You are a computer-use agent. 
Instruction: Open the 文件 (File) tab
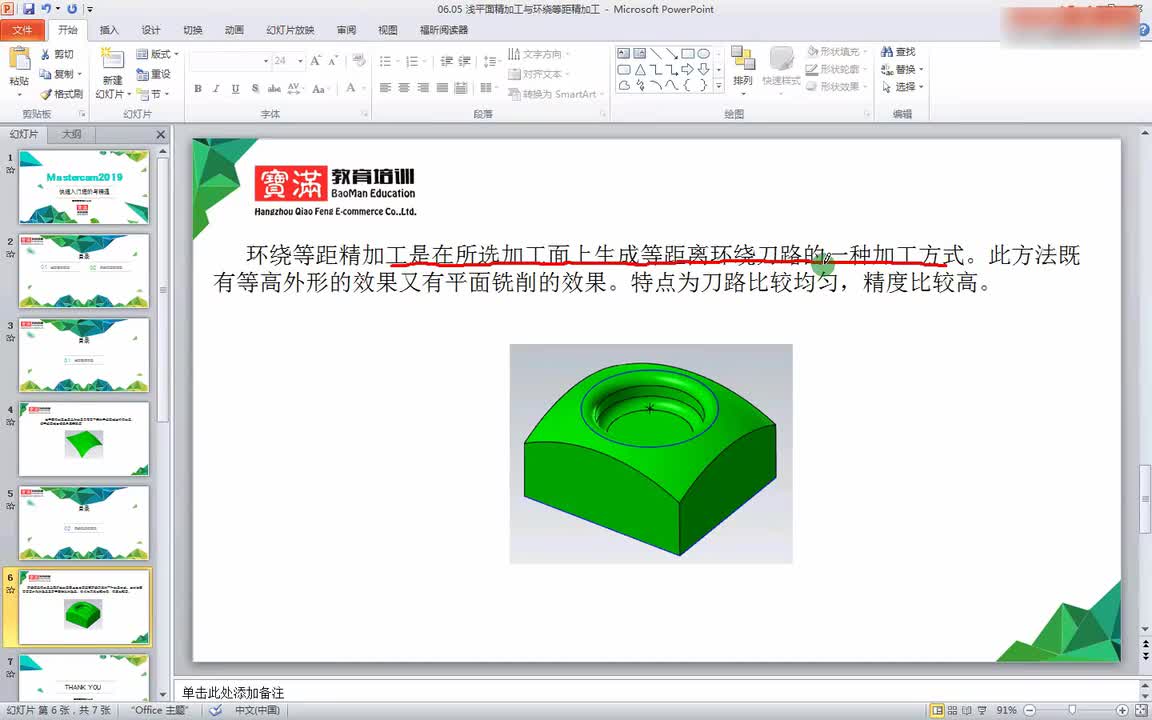pyautogui.click(x=22, y=30)
